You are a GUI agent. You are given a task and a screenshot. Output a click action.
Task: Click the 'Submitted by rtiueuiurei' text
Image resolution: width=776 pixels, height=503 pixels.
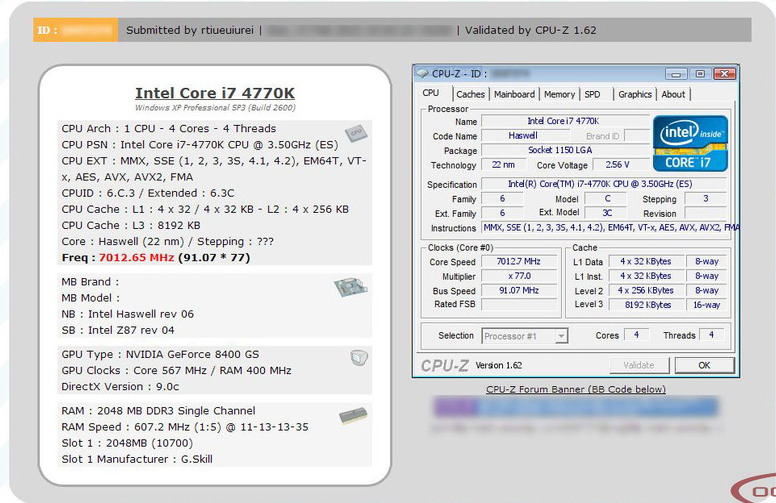190,30
